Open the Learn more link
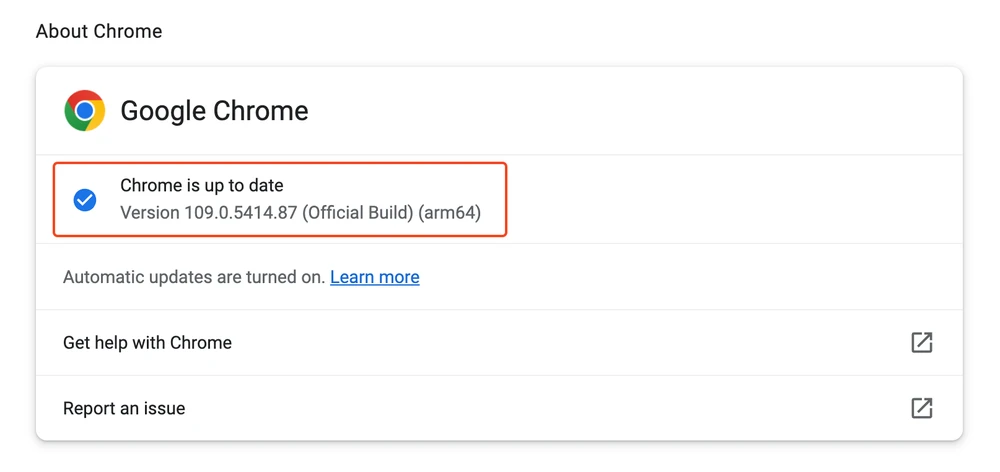Viewport: 1000px width, 472px height. click(375, 277)
